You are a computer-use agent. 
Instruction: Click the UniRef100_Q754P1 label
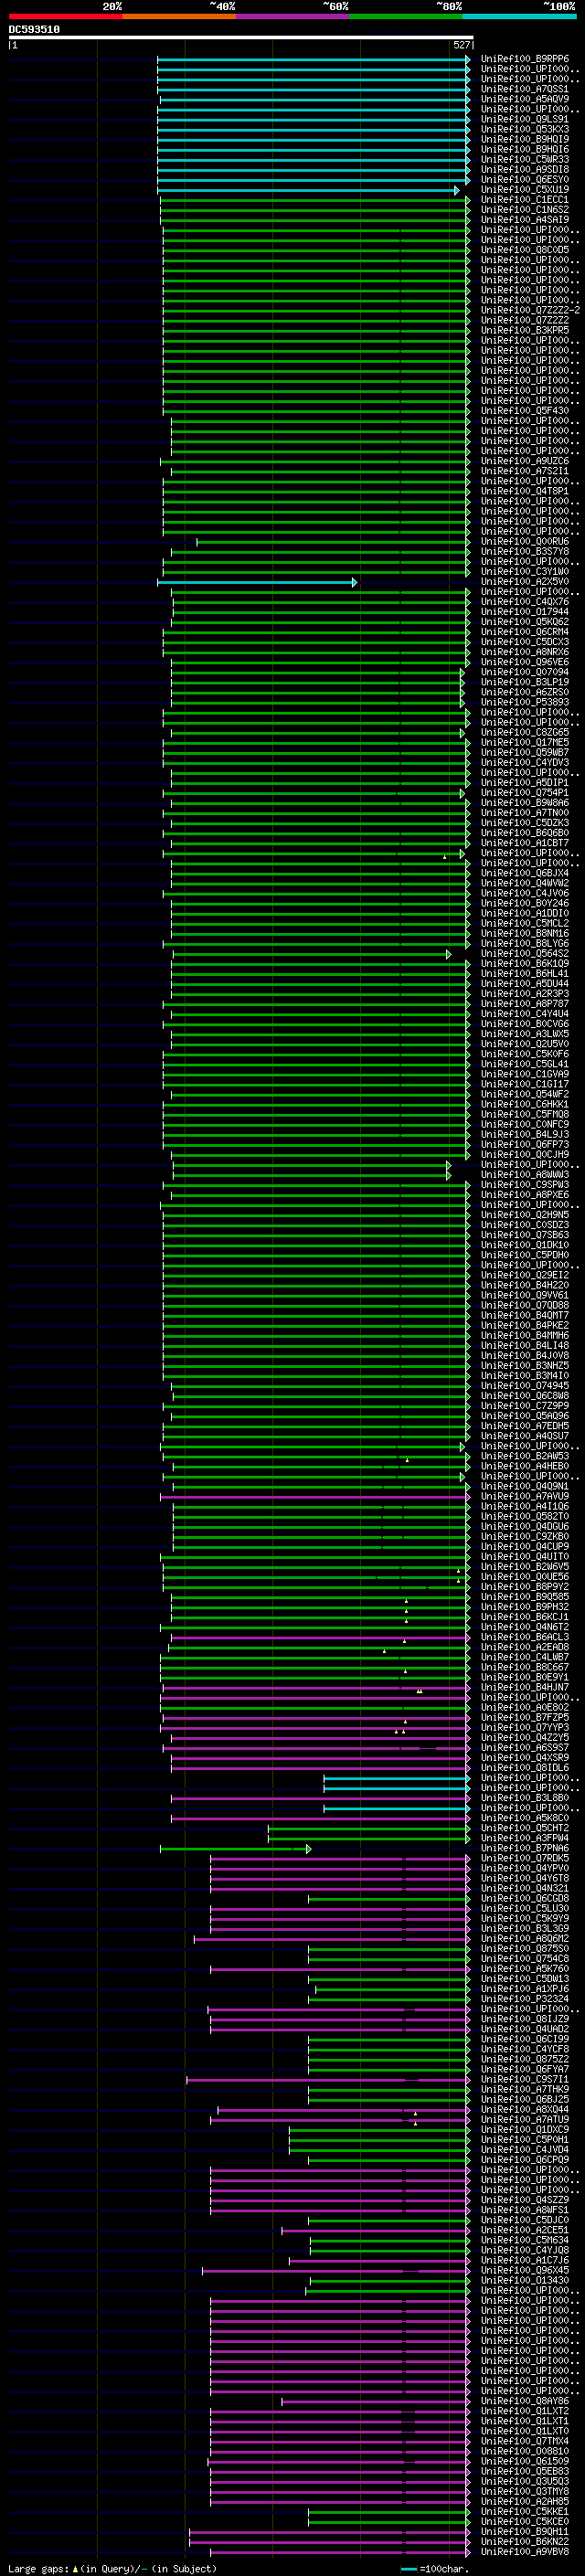[x=525, y=792]
